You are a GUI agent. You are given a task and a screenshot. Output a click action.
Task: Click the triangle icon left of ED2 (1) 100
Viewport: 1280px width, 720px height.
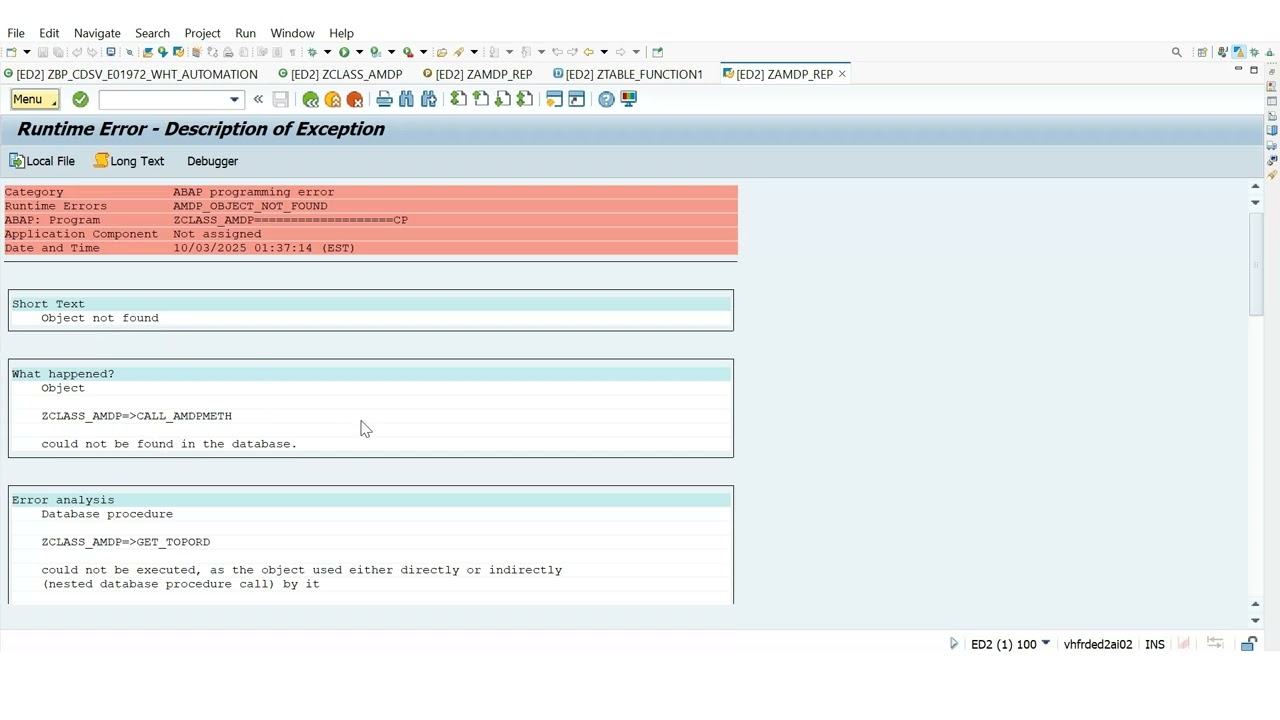pyautogui.click(x=953, y=644)
